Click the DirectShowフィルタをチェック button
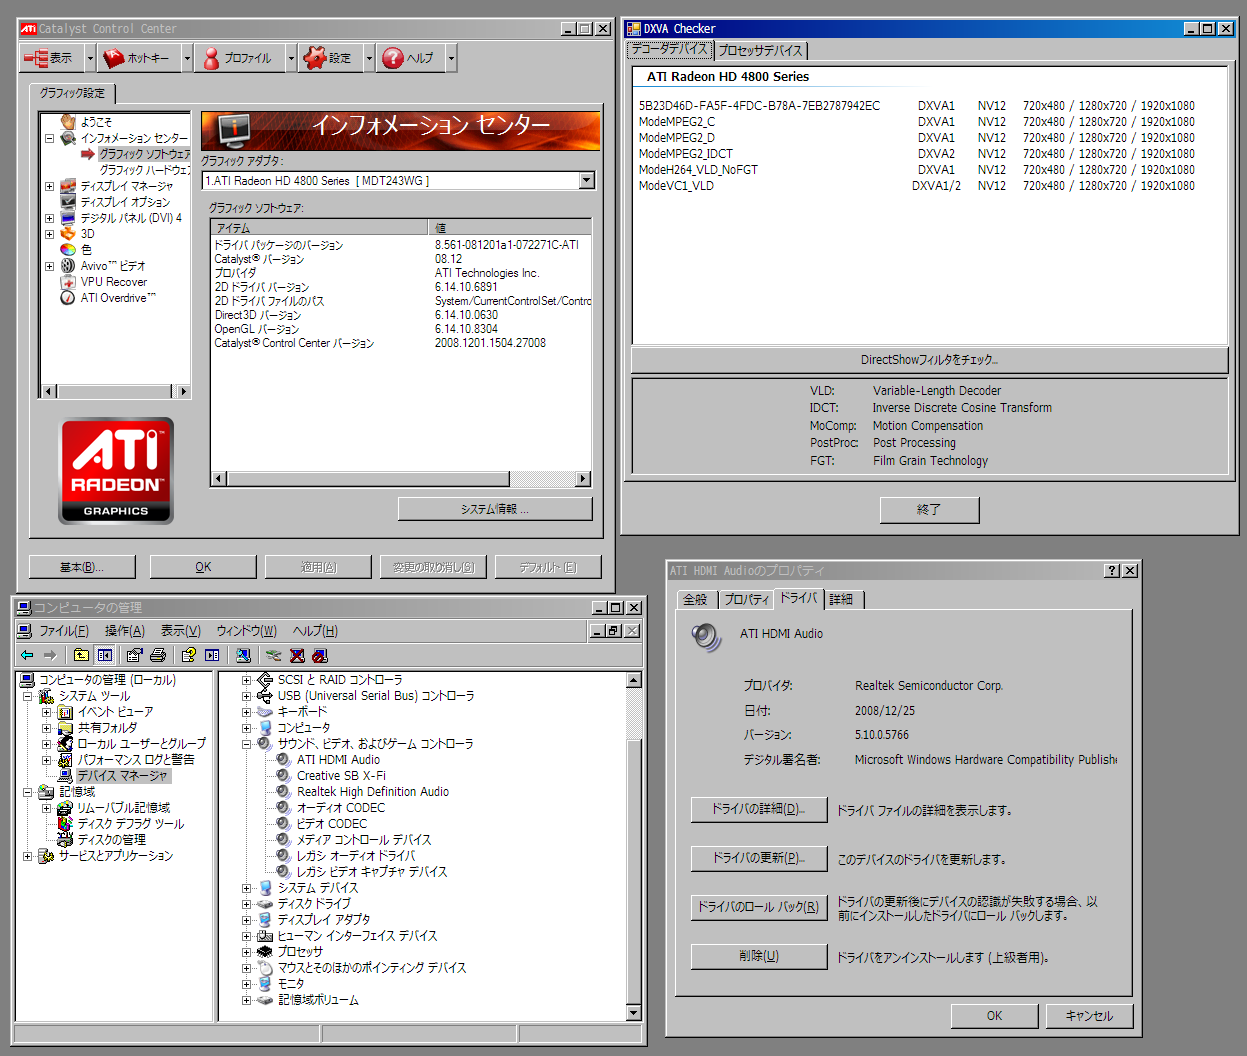 [x=930, y=360]
